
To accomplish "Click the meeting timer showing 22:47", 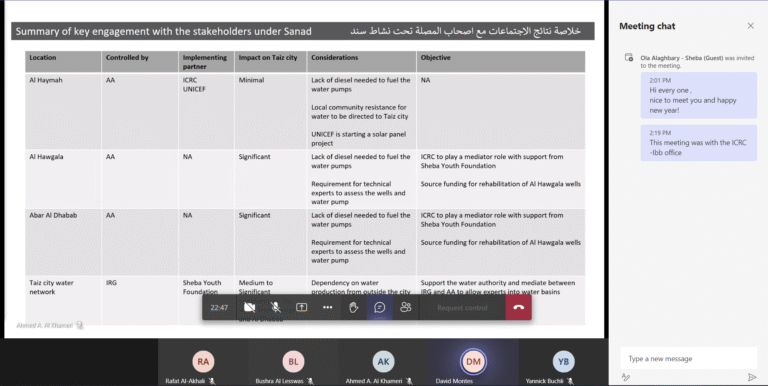I will pos(219,308).
